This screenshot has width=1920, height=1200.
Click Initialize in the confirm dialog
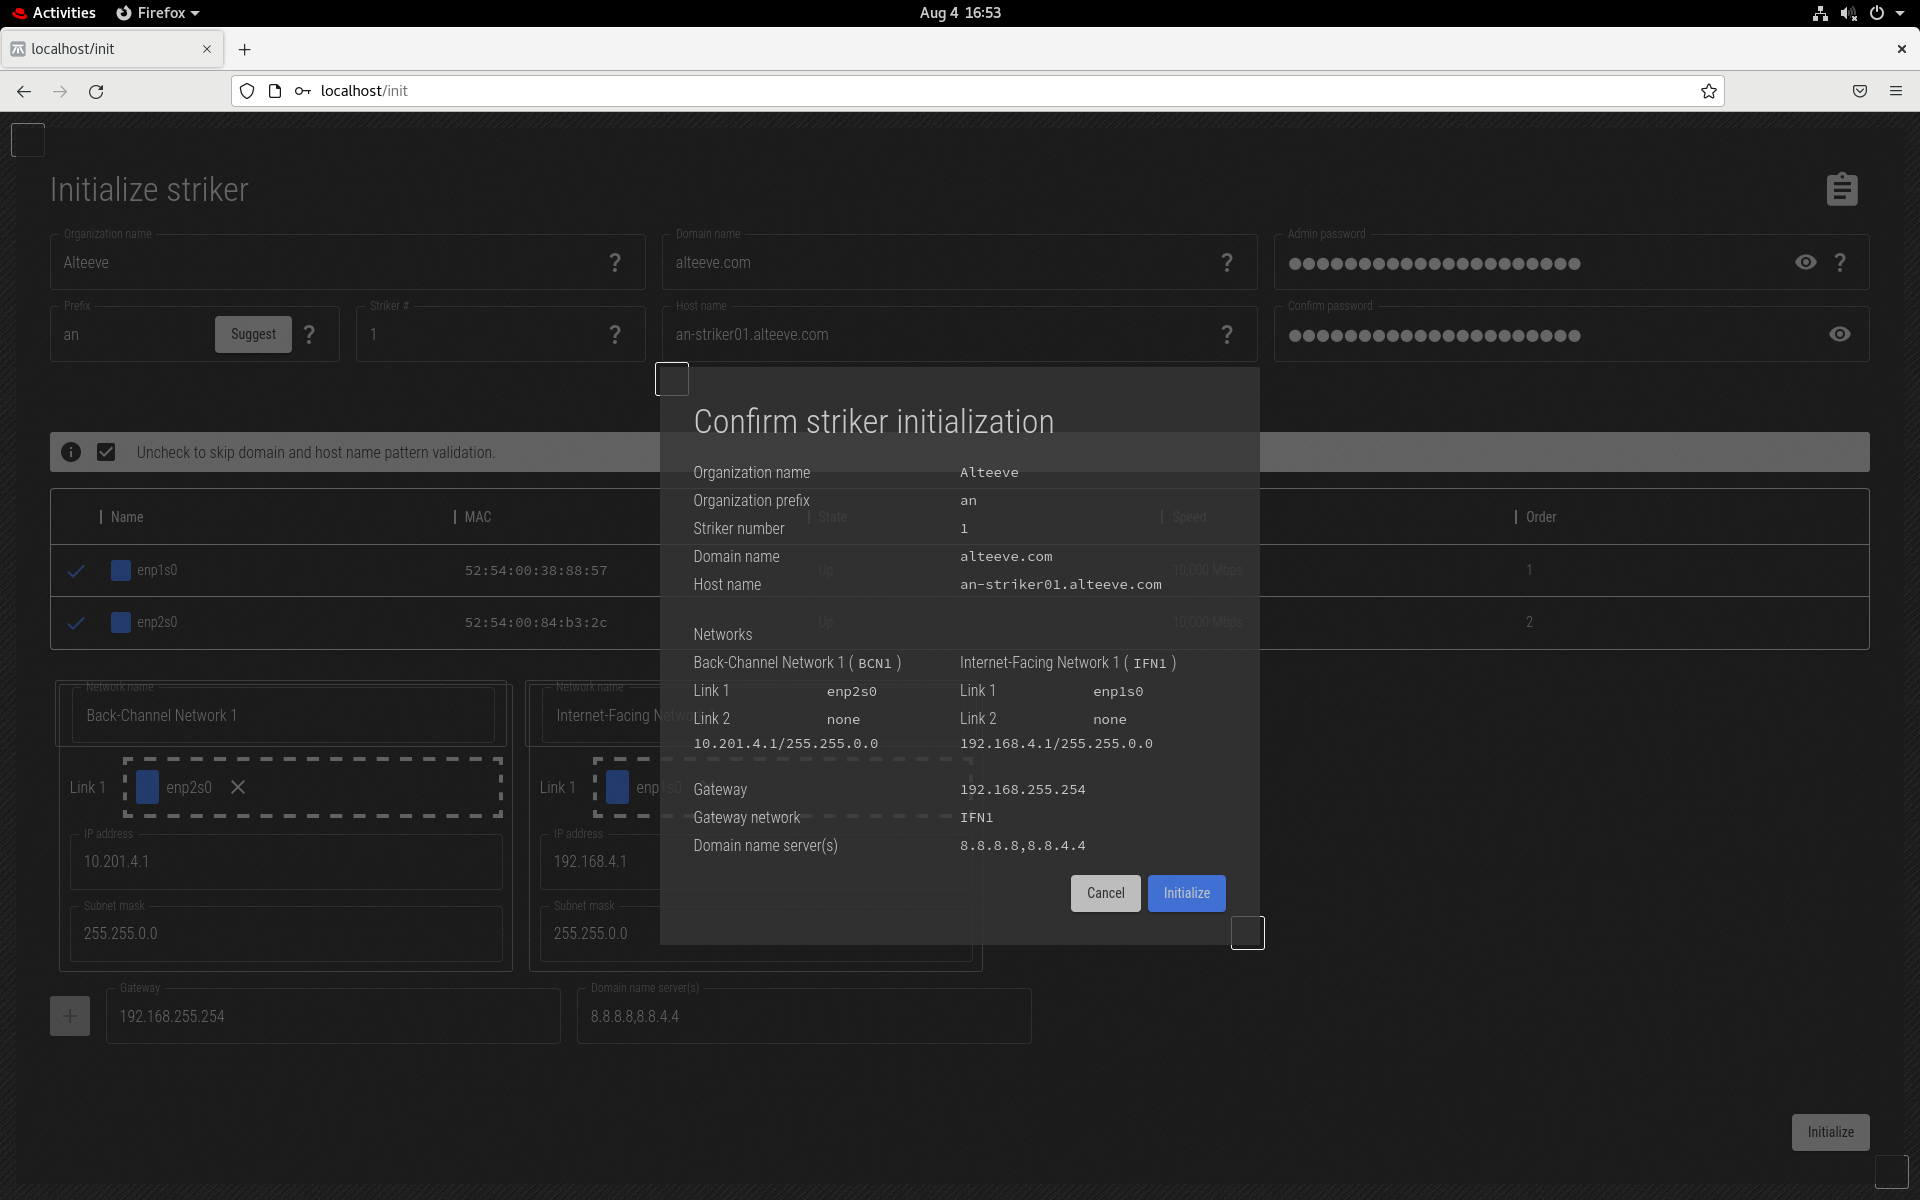coord(1186,893)
